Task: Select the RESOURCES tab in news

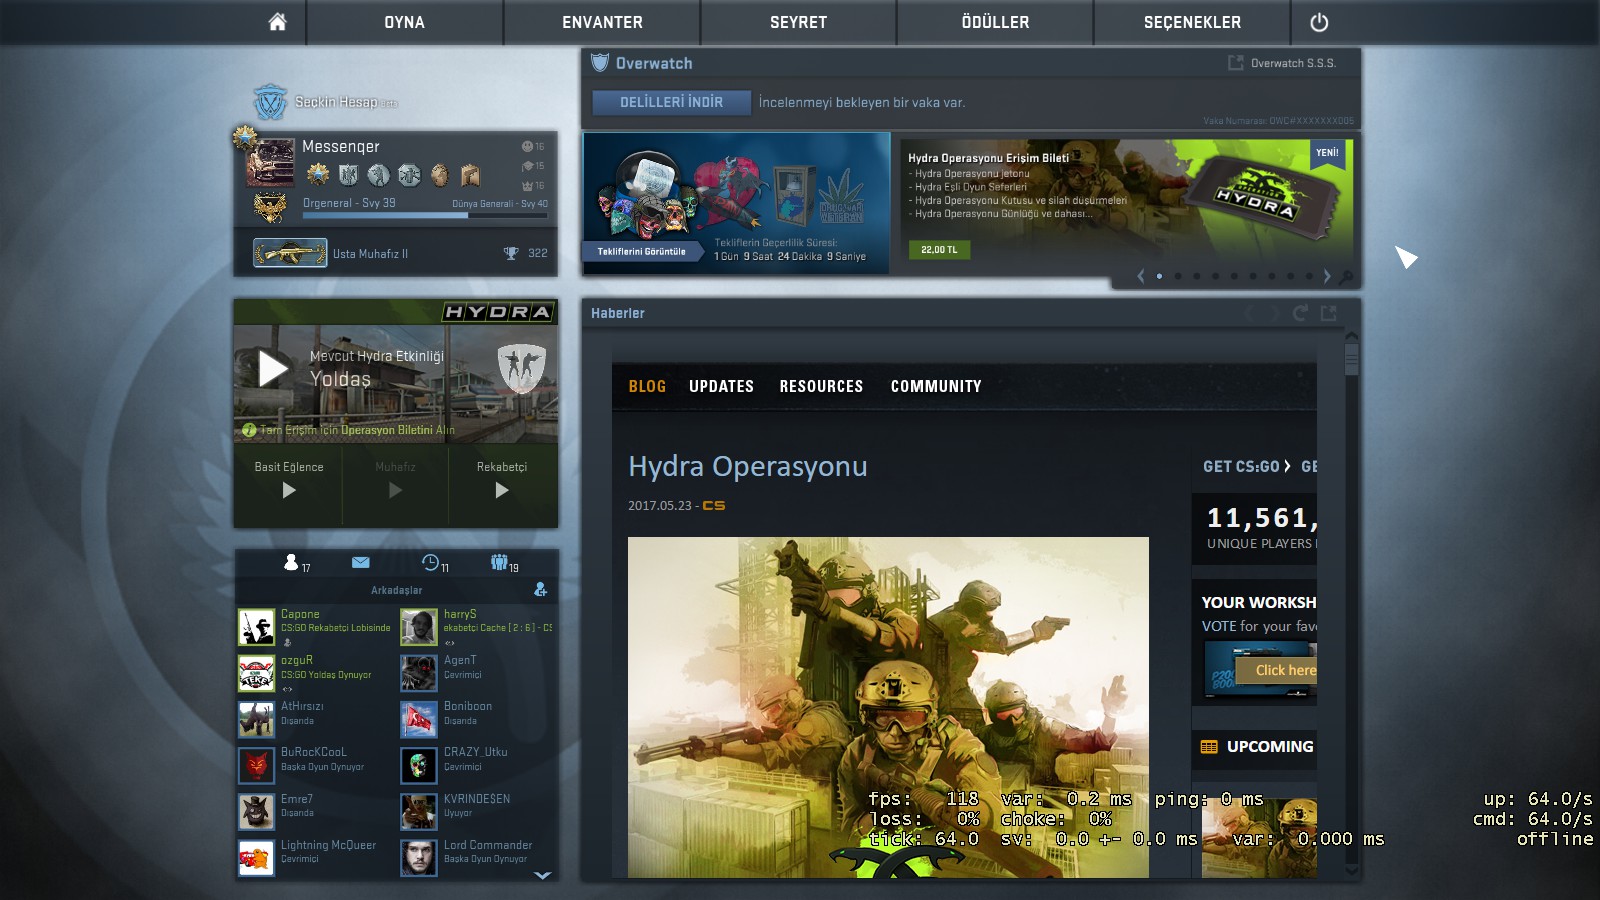Action: [821, 386]
